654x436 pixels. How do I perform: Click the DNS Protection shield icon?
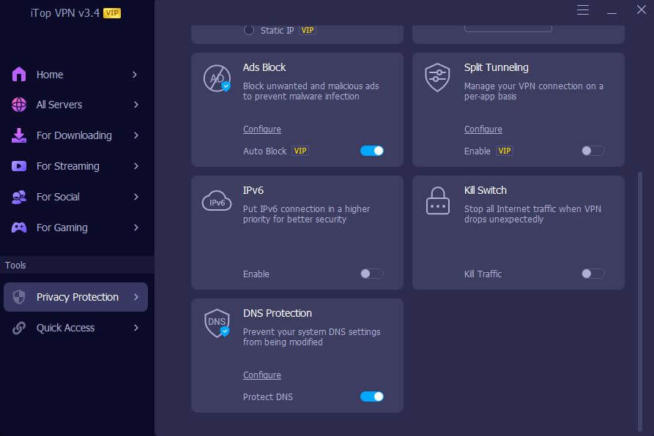[x=217, y=323]
